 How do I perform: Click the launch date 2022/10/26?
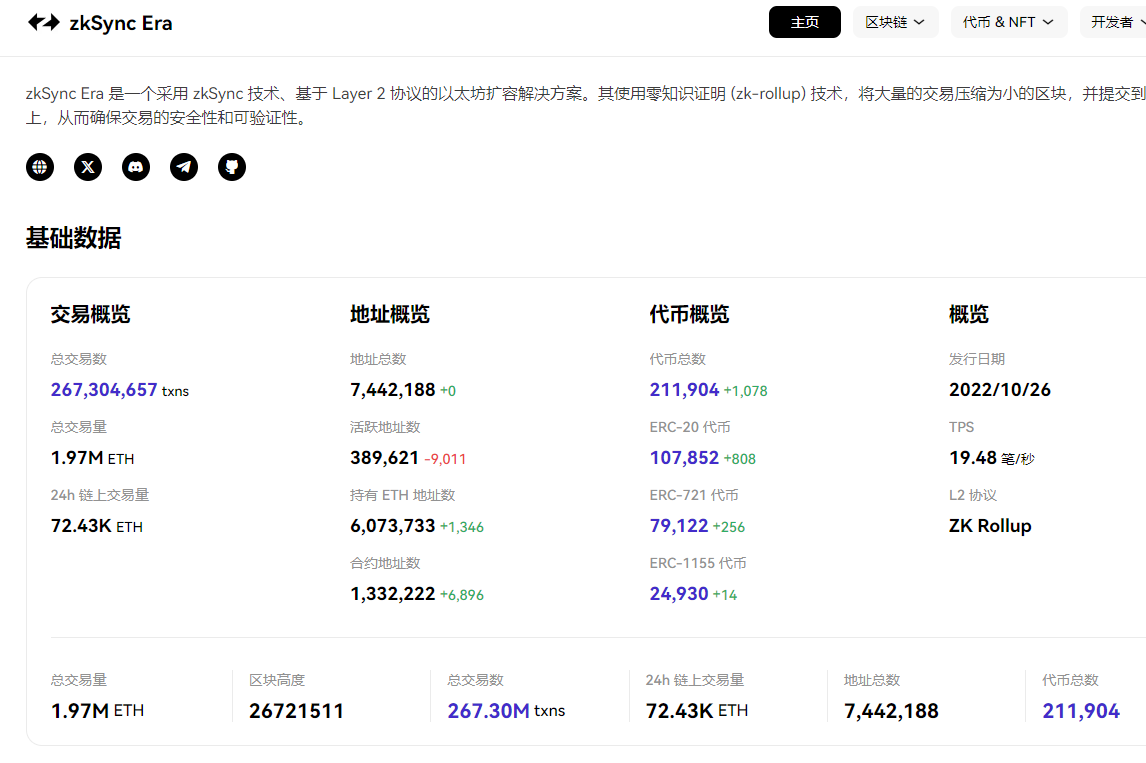pos(1000,390)
